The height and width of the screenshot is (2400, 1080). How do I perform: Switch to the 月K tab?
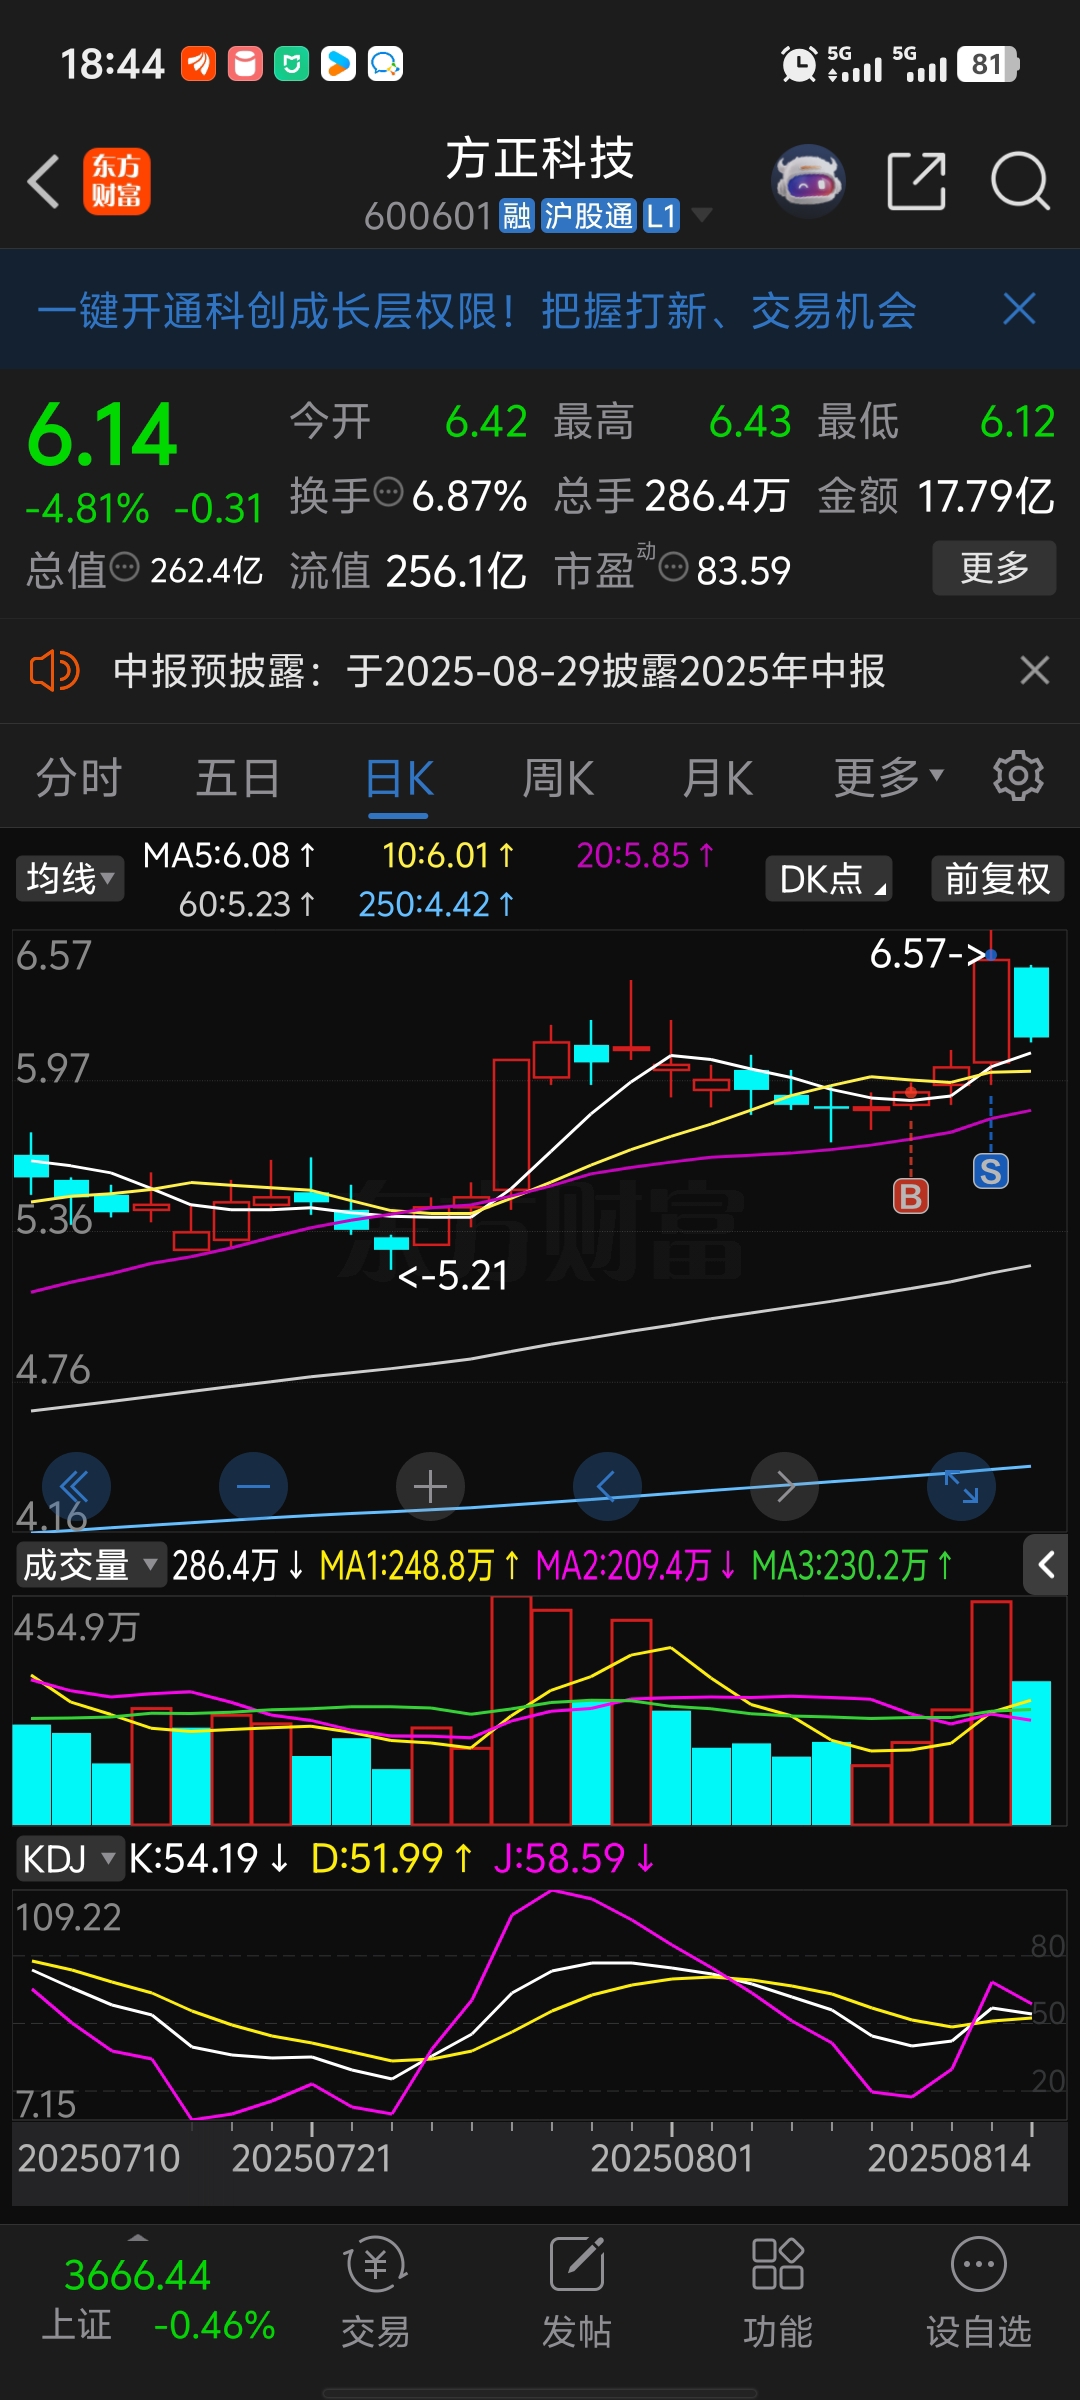tap(718, 777)
